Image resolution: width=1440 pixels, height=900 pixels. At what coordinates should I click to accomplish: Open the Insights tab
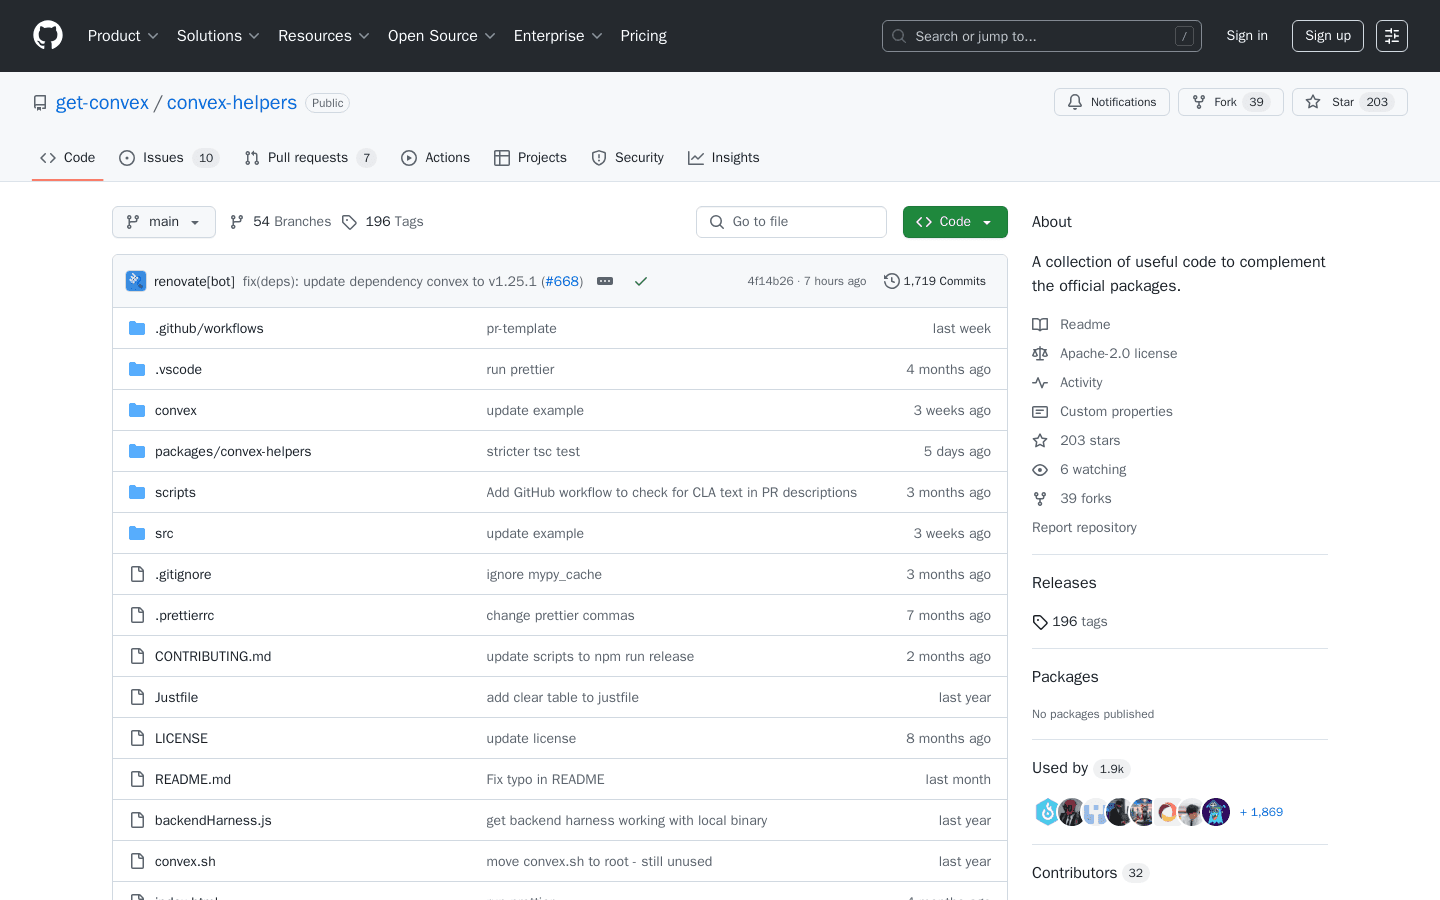(x=723, y=158)
